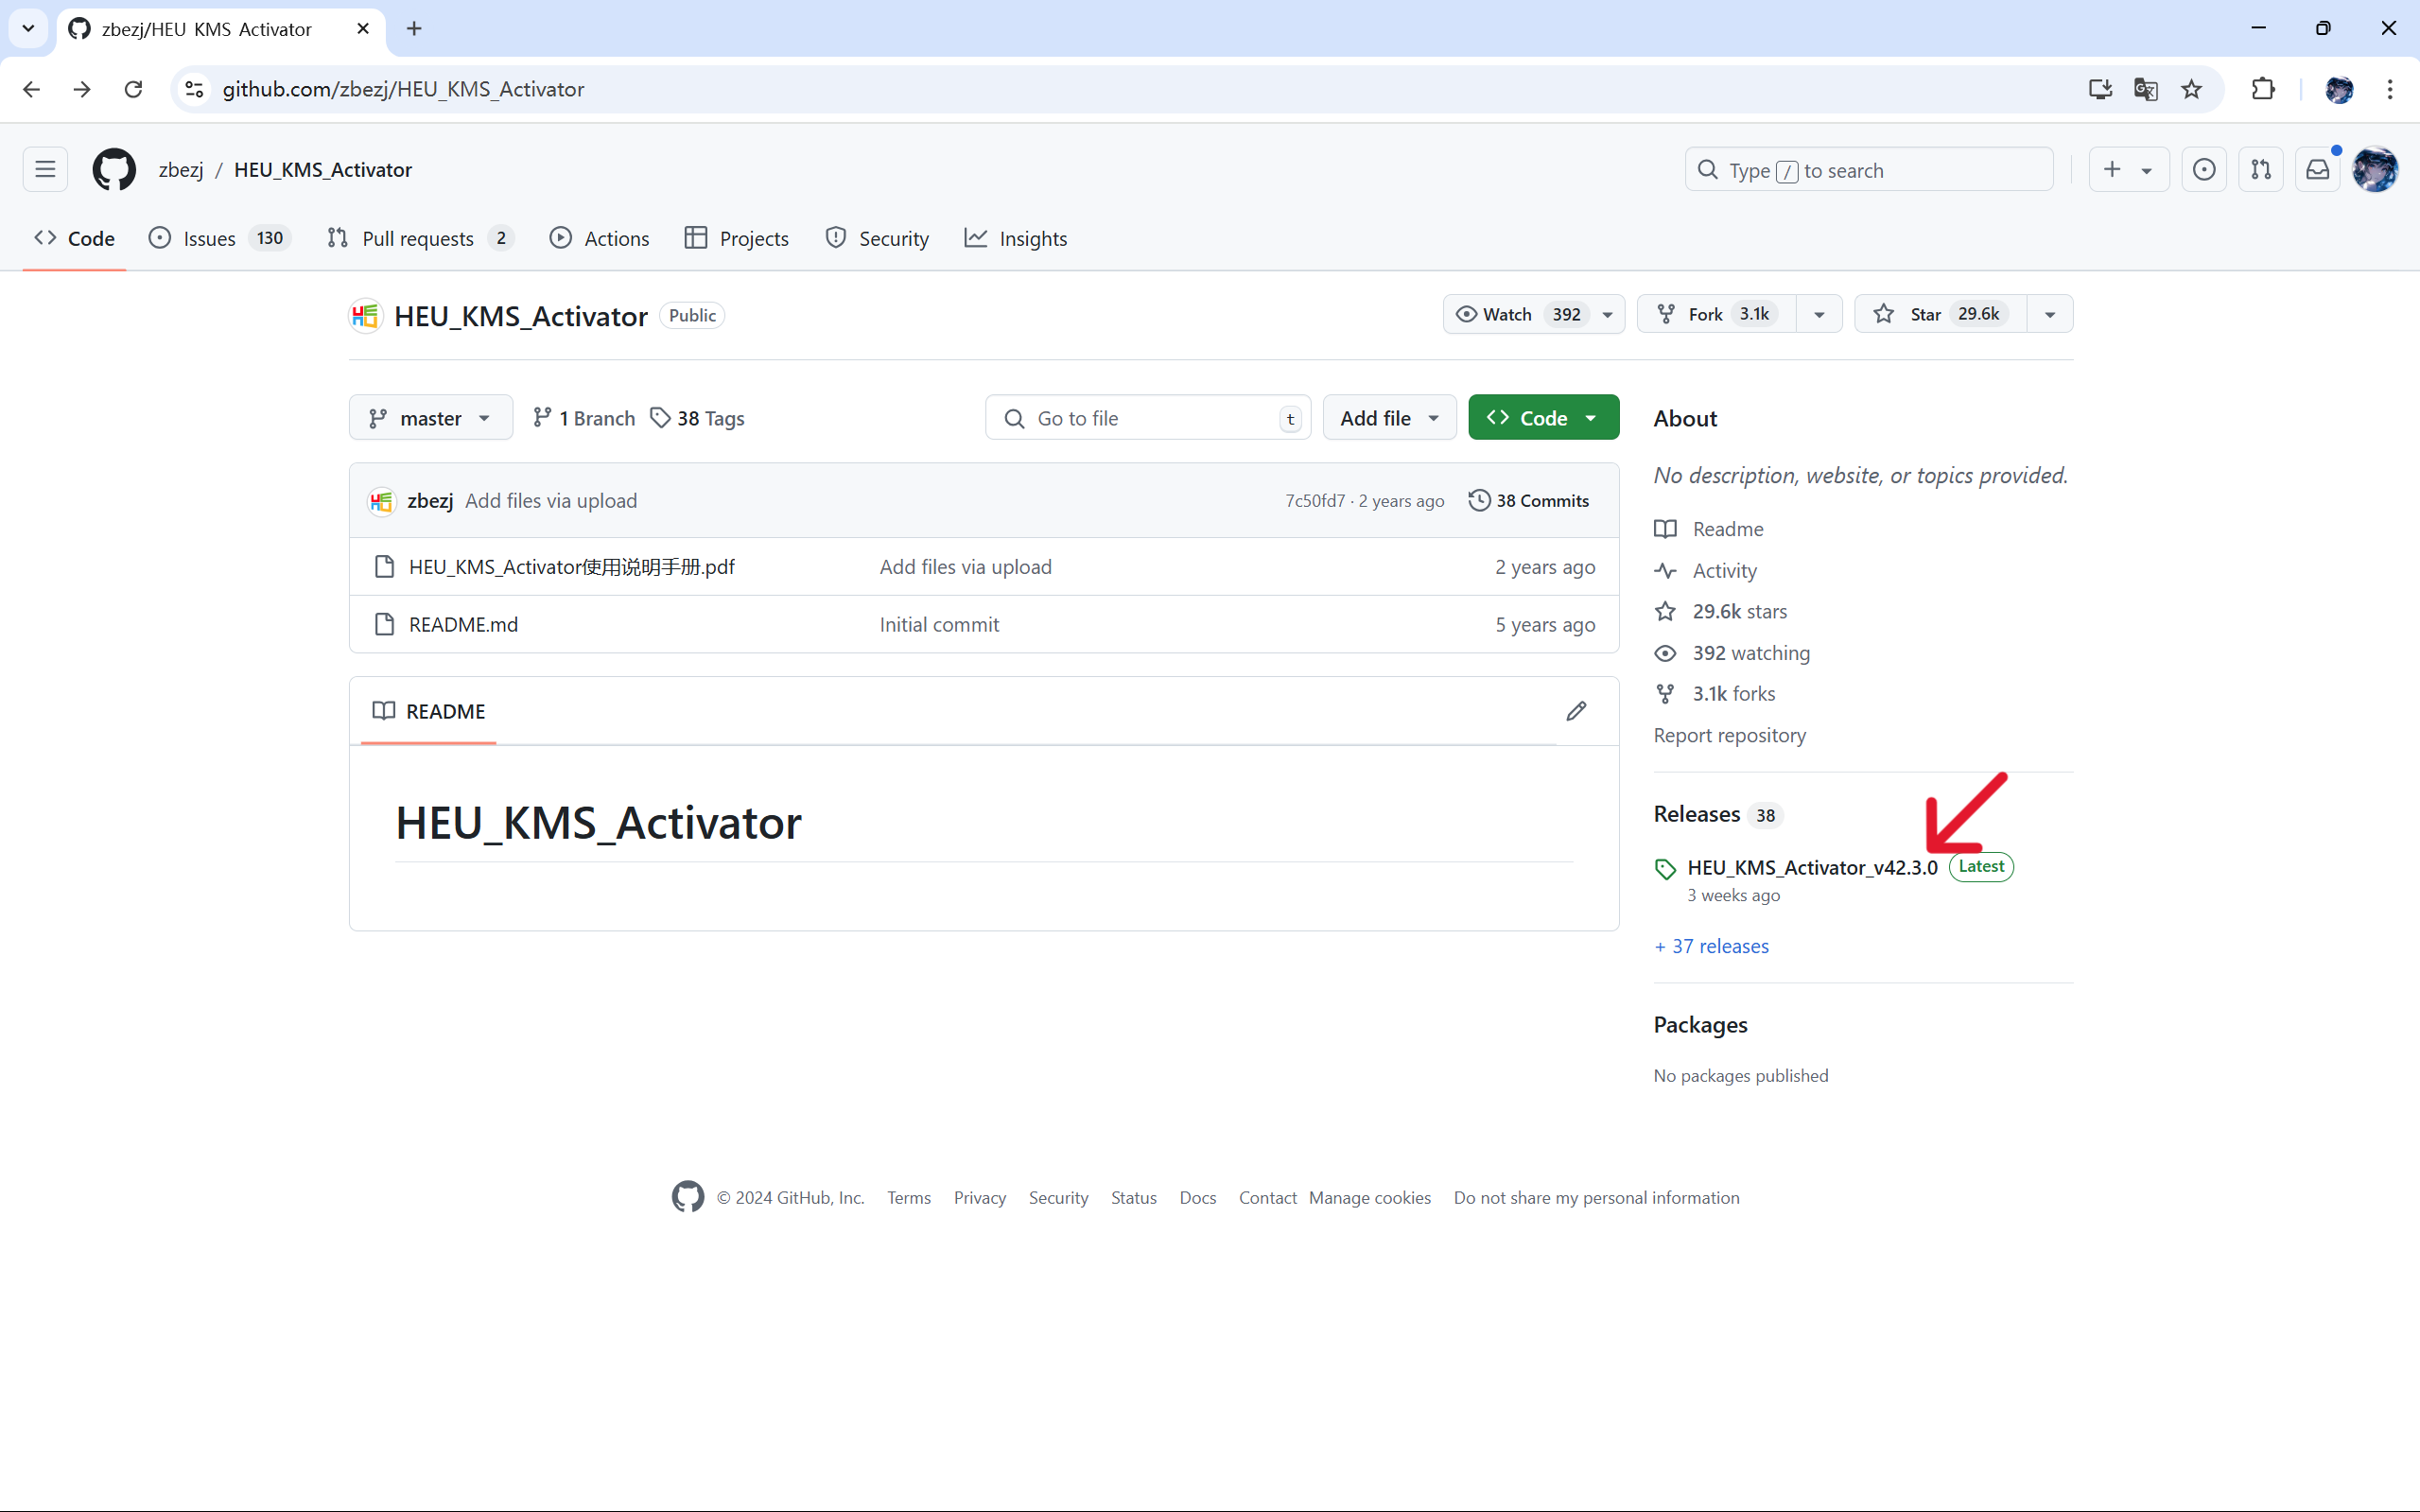Expand the Star lists dropdown arrow

point(2050,314)
